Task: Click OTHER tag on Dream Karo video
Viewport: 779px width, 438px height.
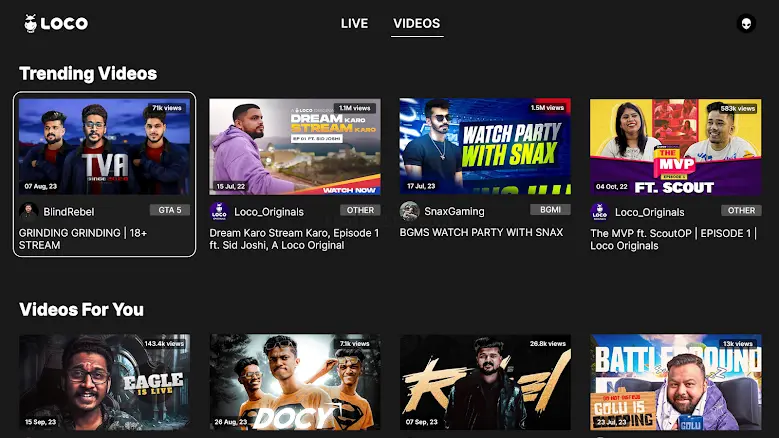Action: [x=360, y=211]
